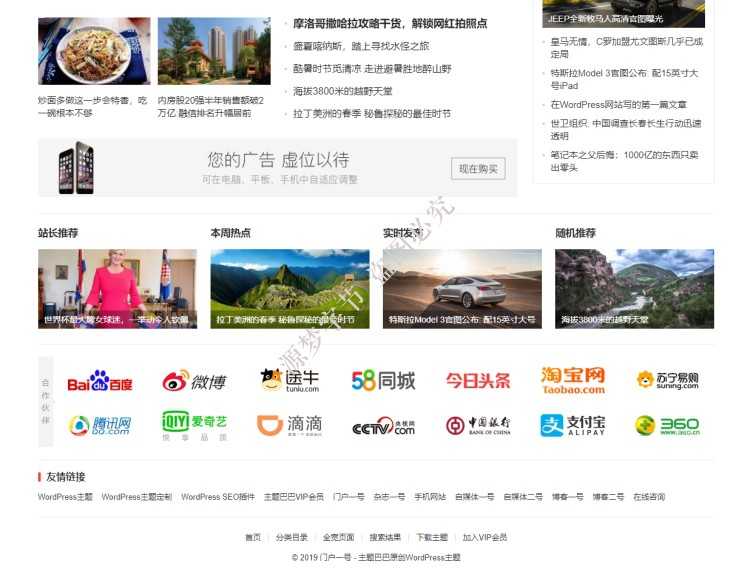Click the © 2019 门户一号 copyright line
Image resolution: width=750 pixels, height=577 pixels.
point(376,557)
